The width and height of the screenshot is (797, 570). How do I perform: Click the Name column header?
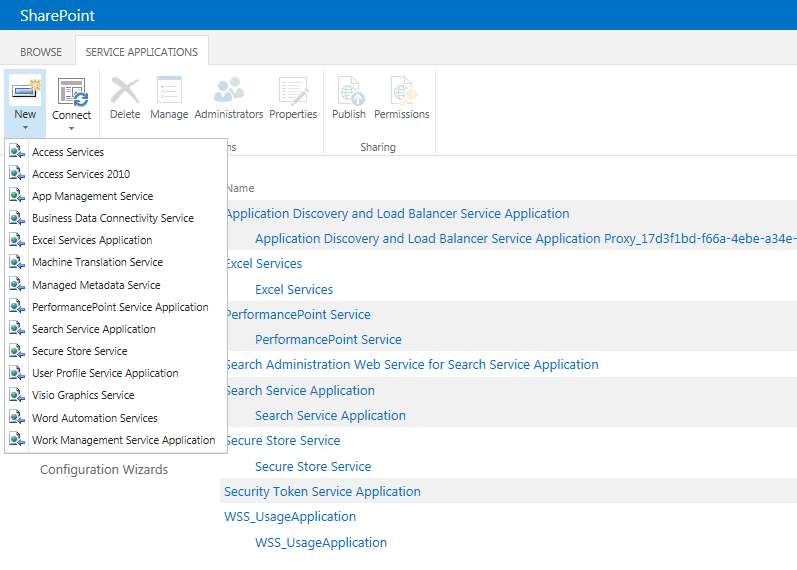(x=241, y=188)
